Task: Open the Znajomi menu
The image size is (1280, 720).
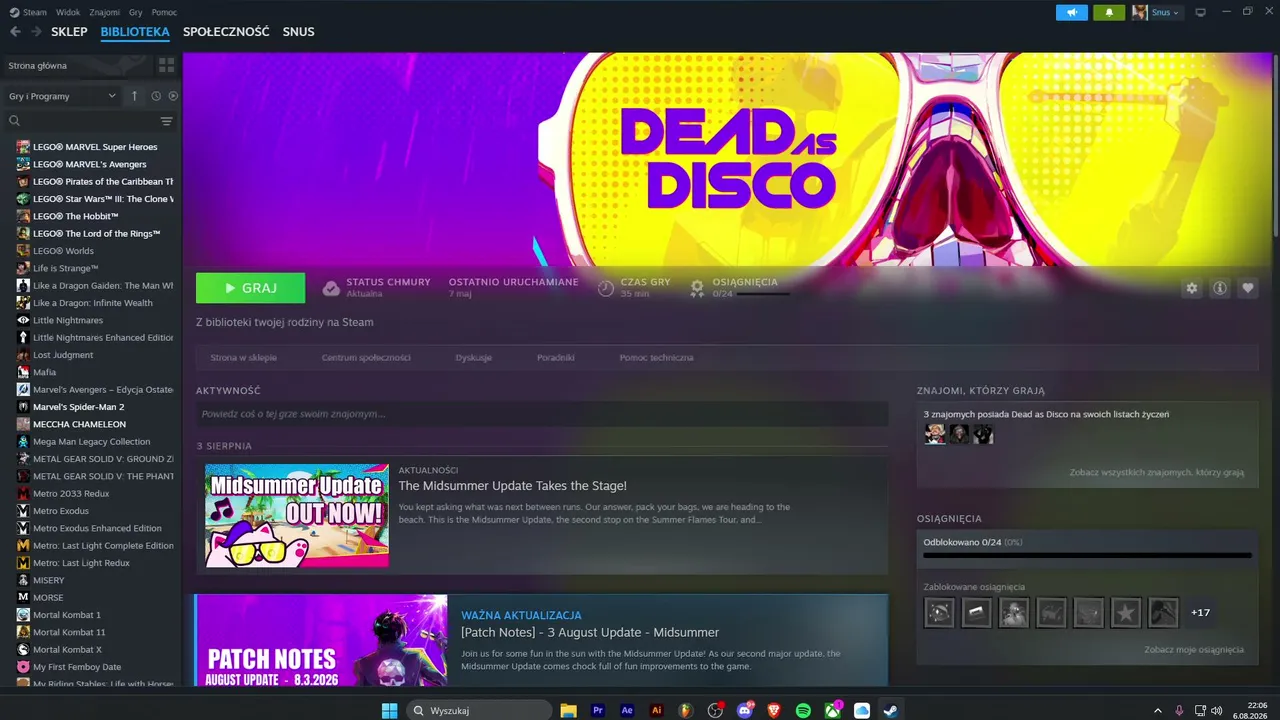Action: click(x=104, y=12)
